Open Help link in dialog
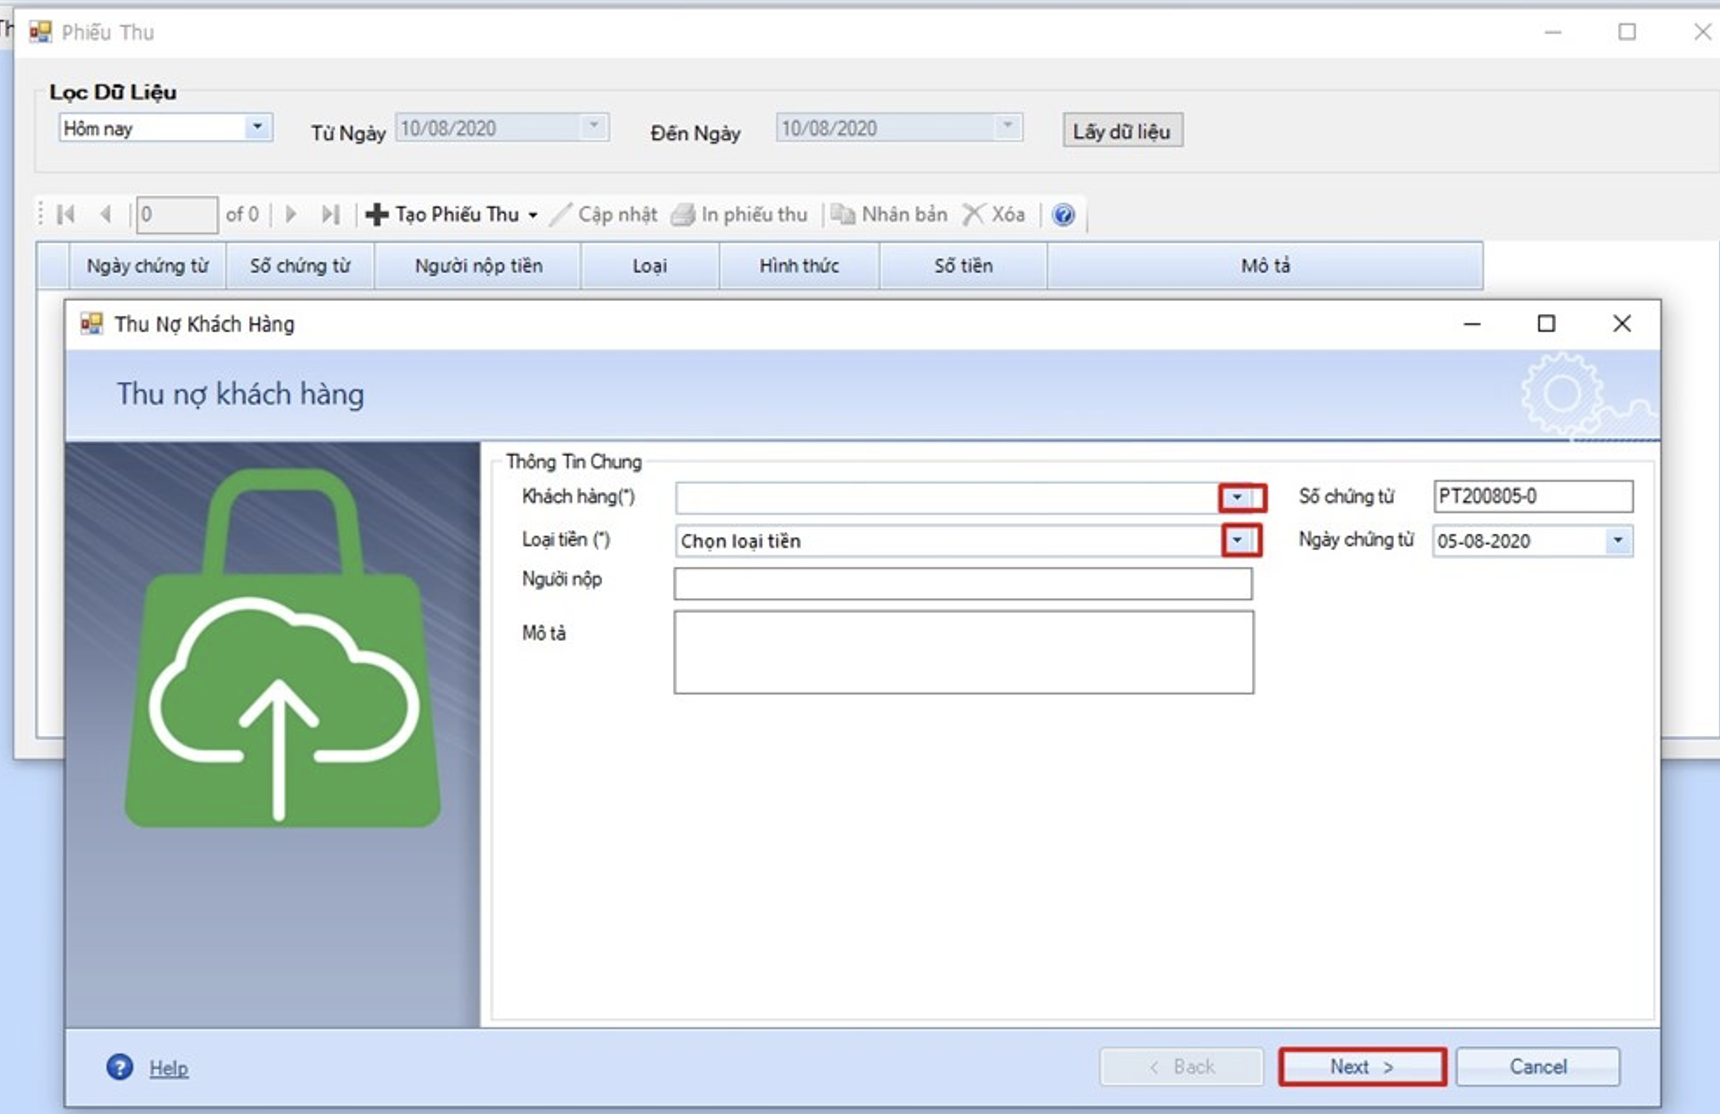The image size is (1720, 1114). click(169, 1068)
